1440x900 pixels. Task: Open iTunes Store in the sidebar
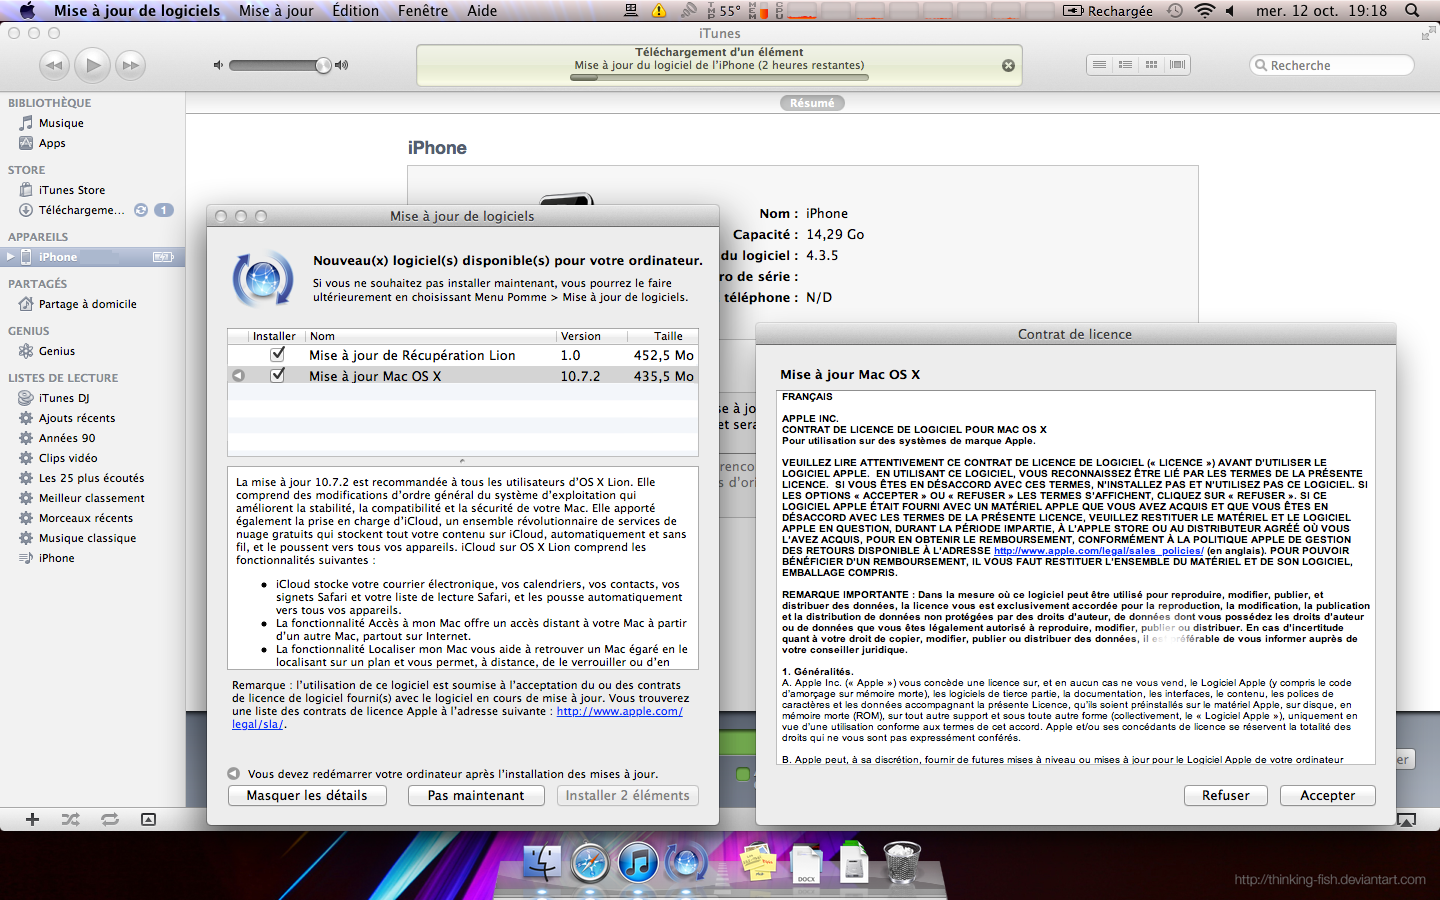click(x=71, y=190)
